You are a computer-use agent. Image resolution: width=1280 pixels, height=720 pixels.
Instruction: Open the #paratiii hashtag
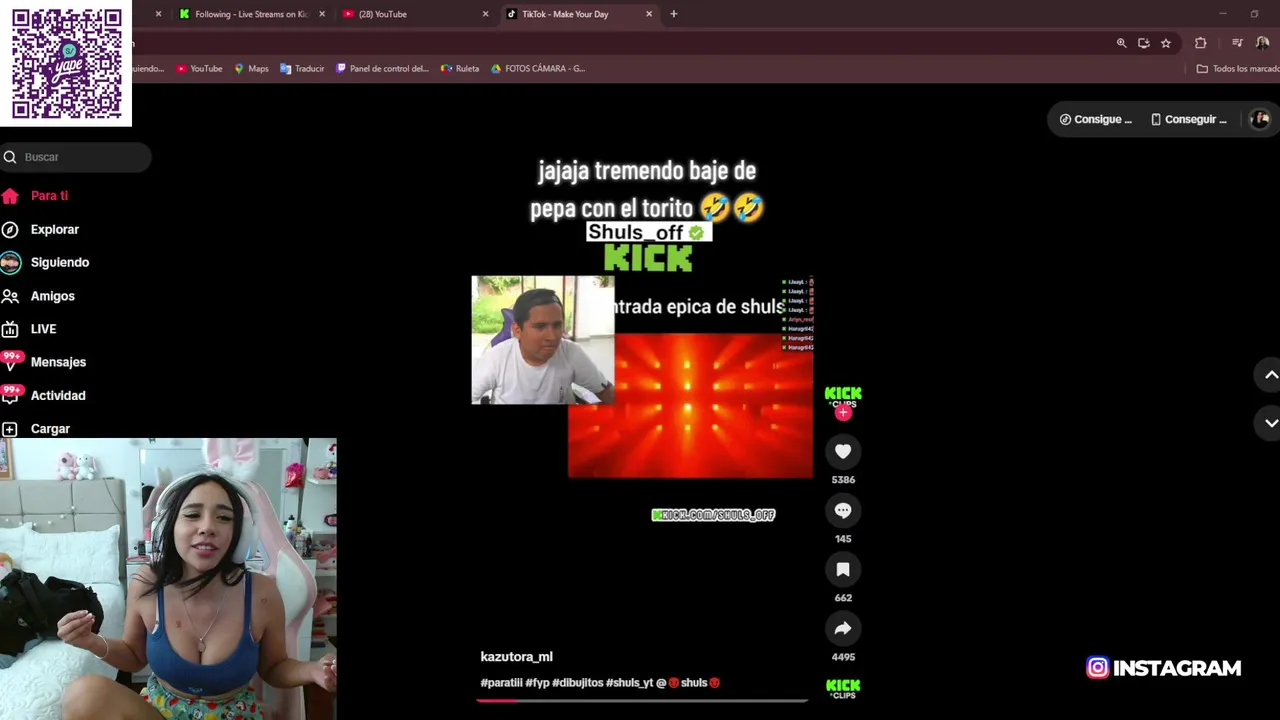501,683
